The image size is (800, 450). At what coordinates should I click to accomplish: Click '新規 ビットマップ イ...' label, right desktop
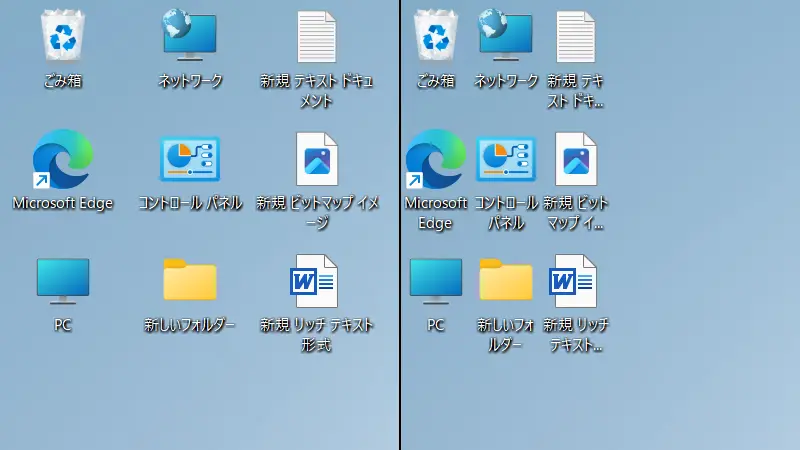click(x=576, y=213)
